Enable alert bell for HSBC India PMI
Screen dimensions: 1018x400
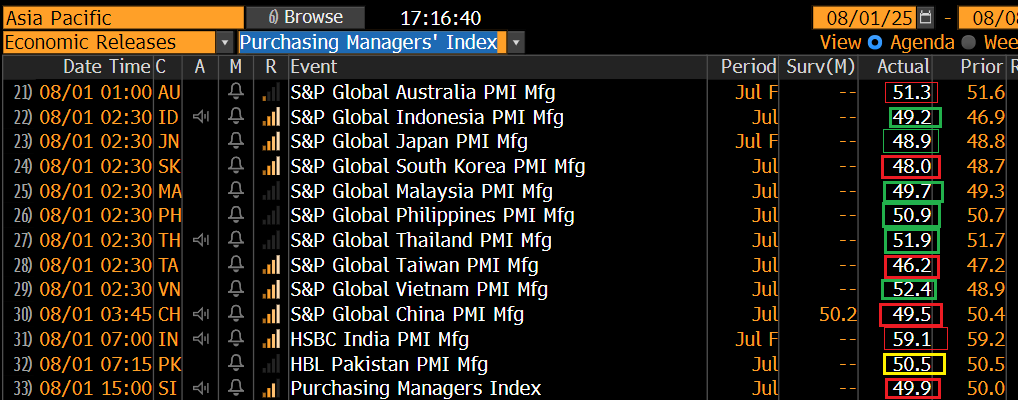[236, 339]
